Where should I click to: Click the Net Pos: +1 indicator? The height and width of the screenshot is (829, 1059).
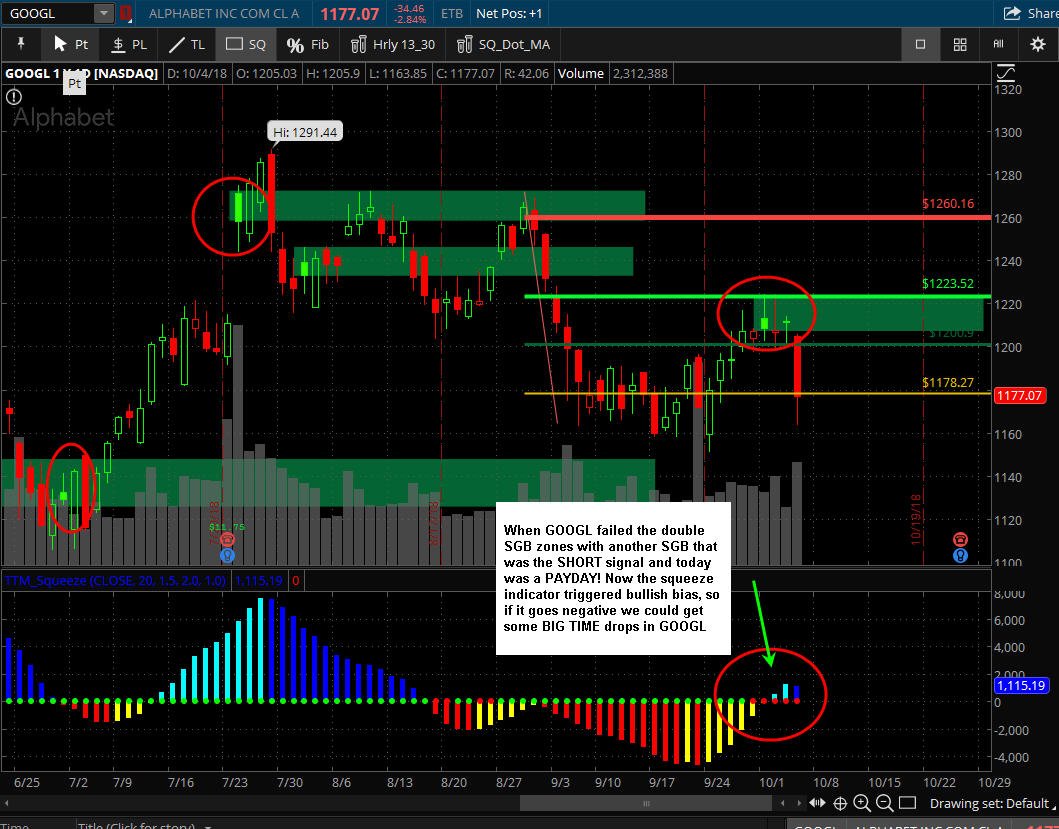pyautogui.click(x=509, y=13)
